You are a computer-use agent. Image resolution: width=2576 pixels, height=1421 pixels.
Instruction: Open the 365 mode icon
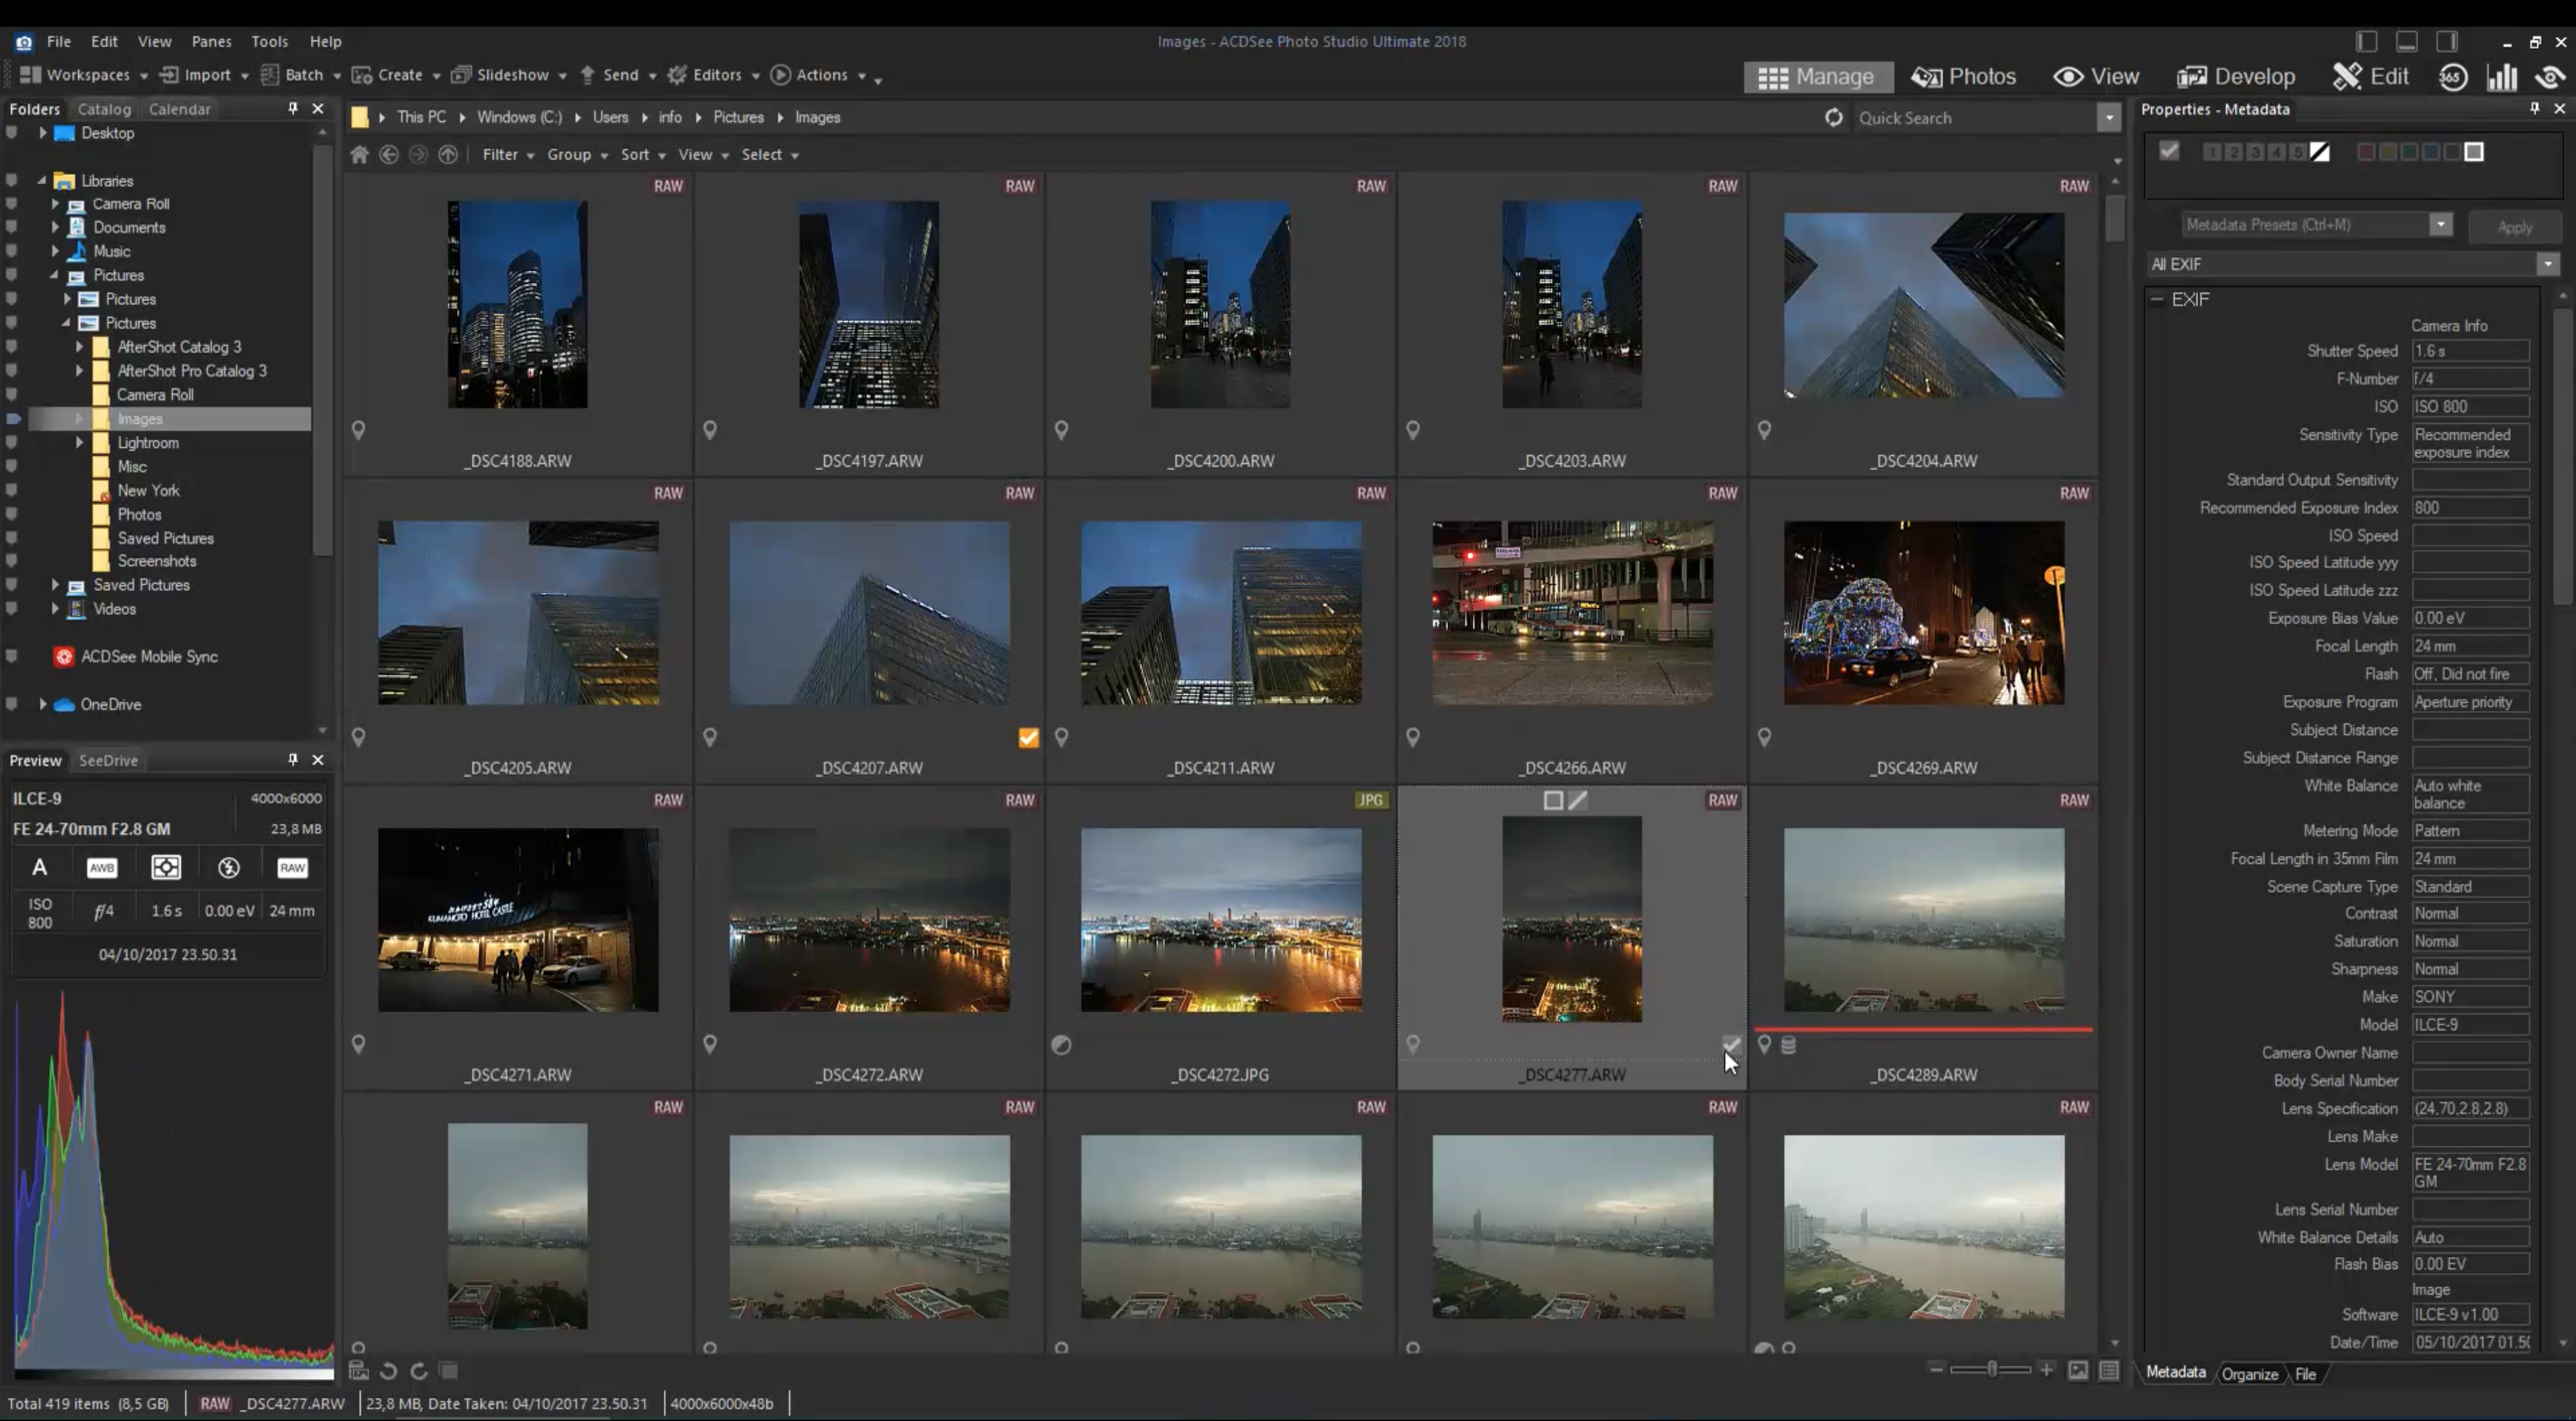click(2453, 77)
